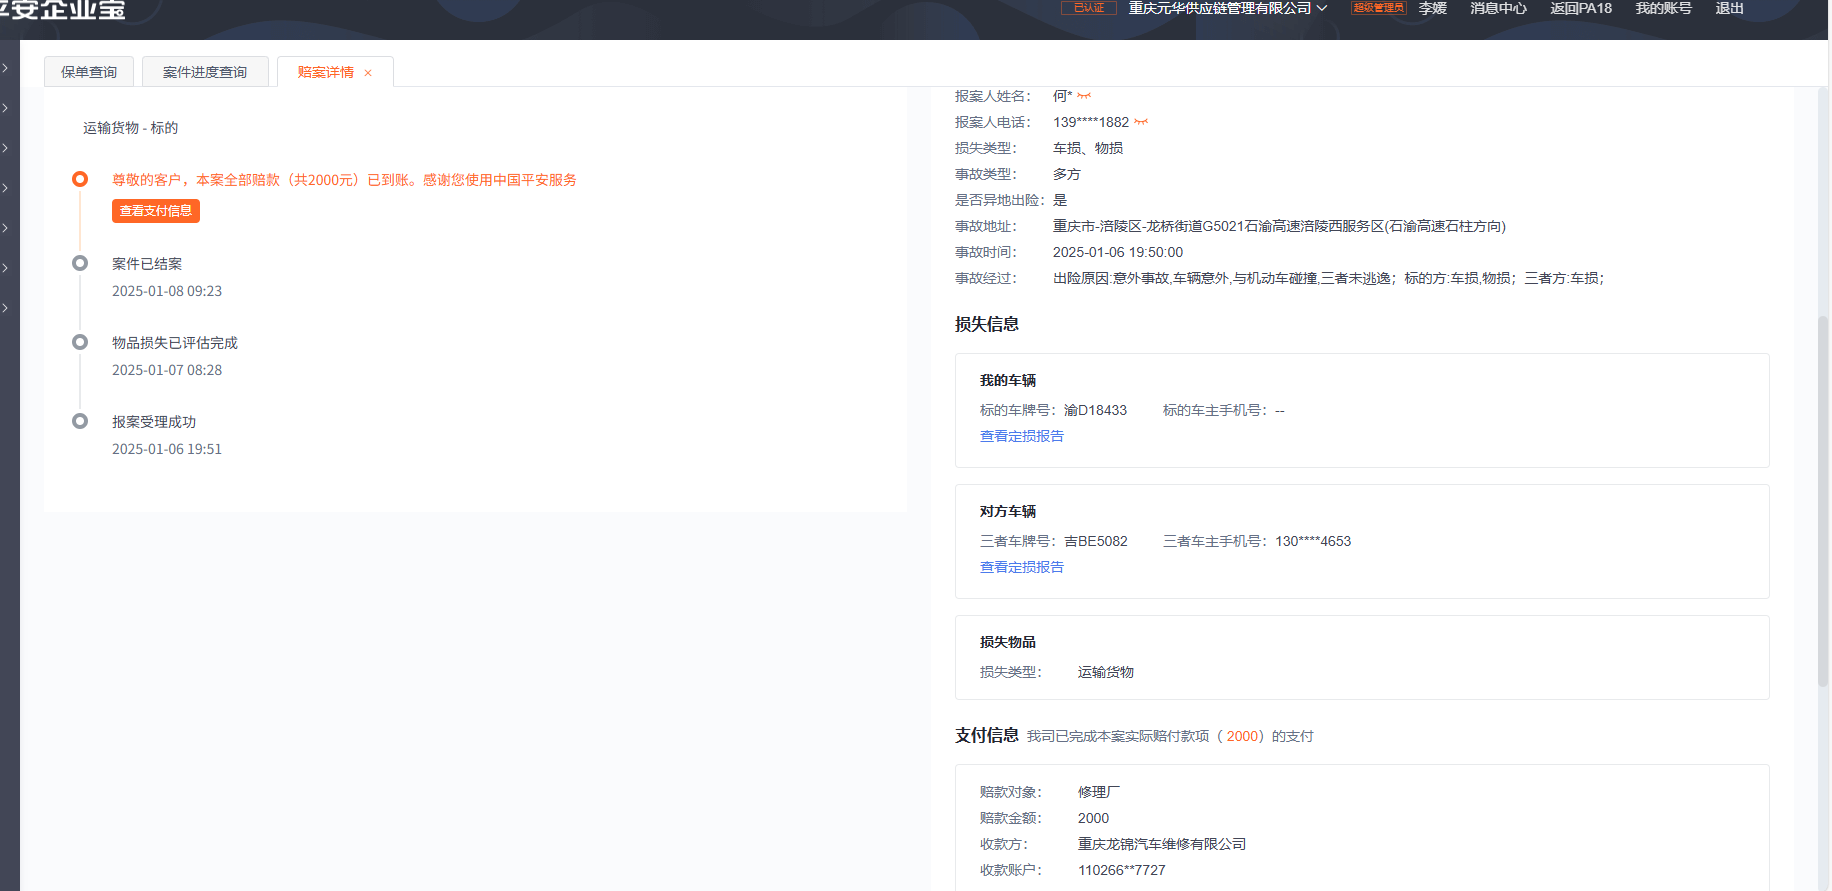Click the 查看支付信息 button
1832x891 pixels.
coord(156,211)
